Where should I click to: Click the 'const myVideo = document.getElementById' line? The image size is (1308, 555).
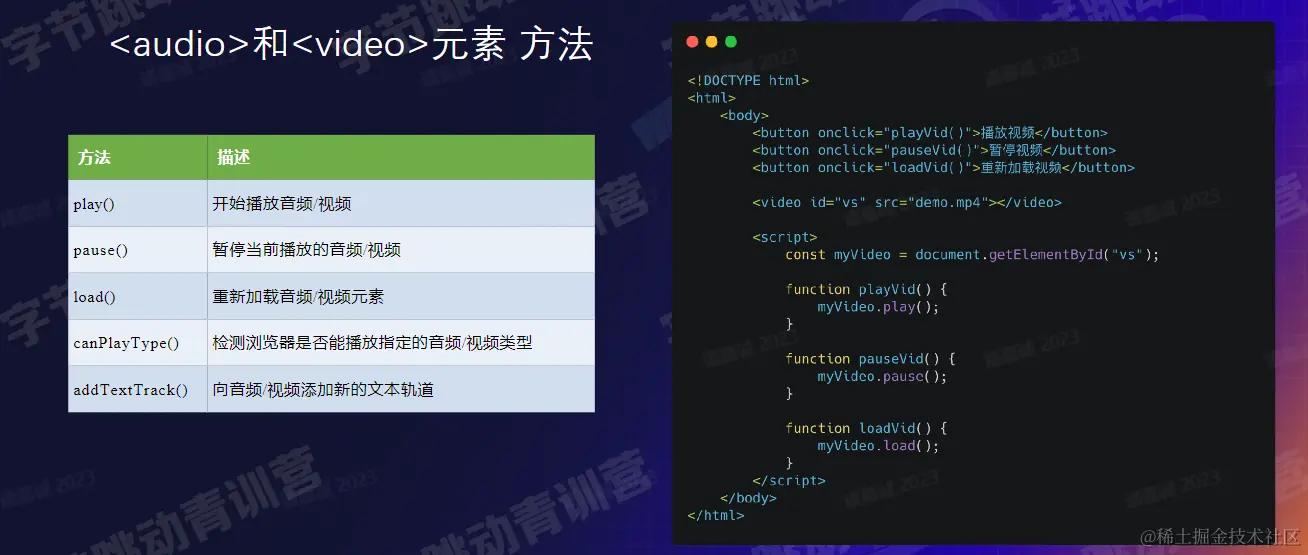(972, 255)
